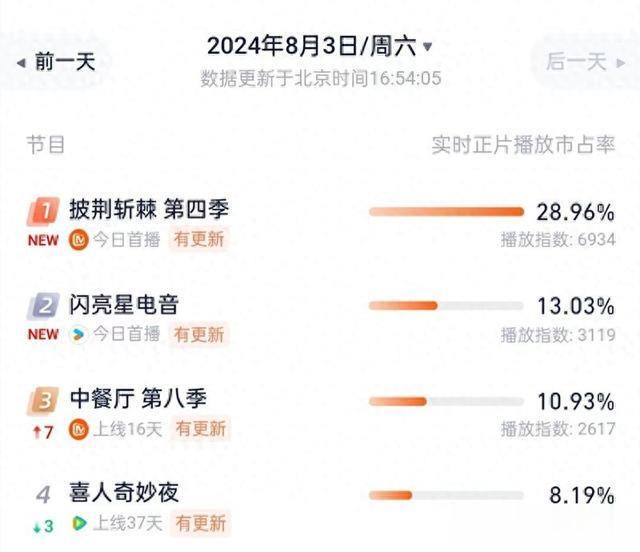Click Mango TV logo under 披荆斩棘 第四季
The width and height of the screenshot is (640, 552).
pos(78,240)
